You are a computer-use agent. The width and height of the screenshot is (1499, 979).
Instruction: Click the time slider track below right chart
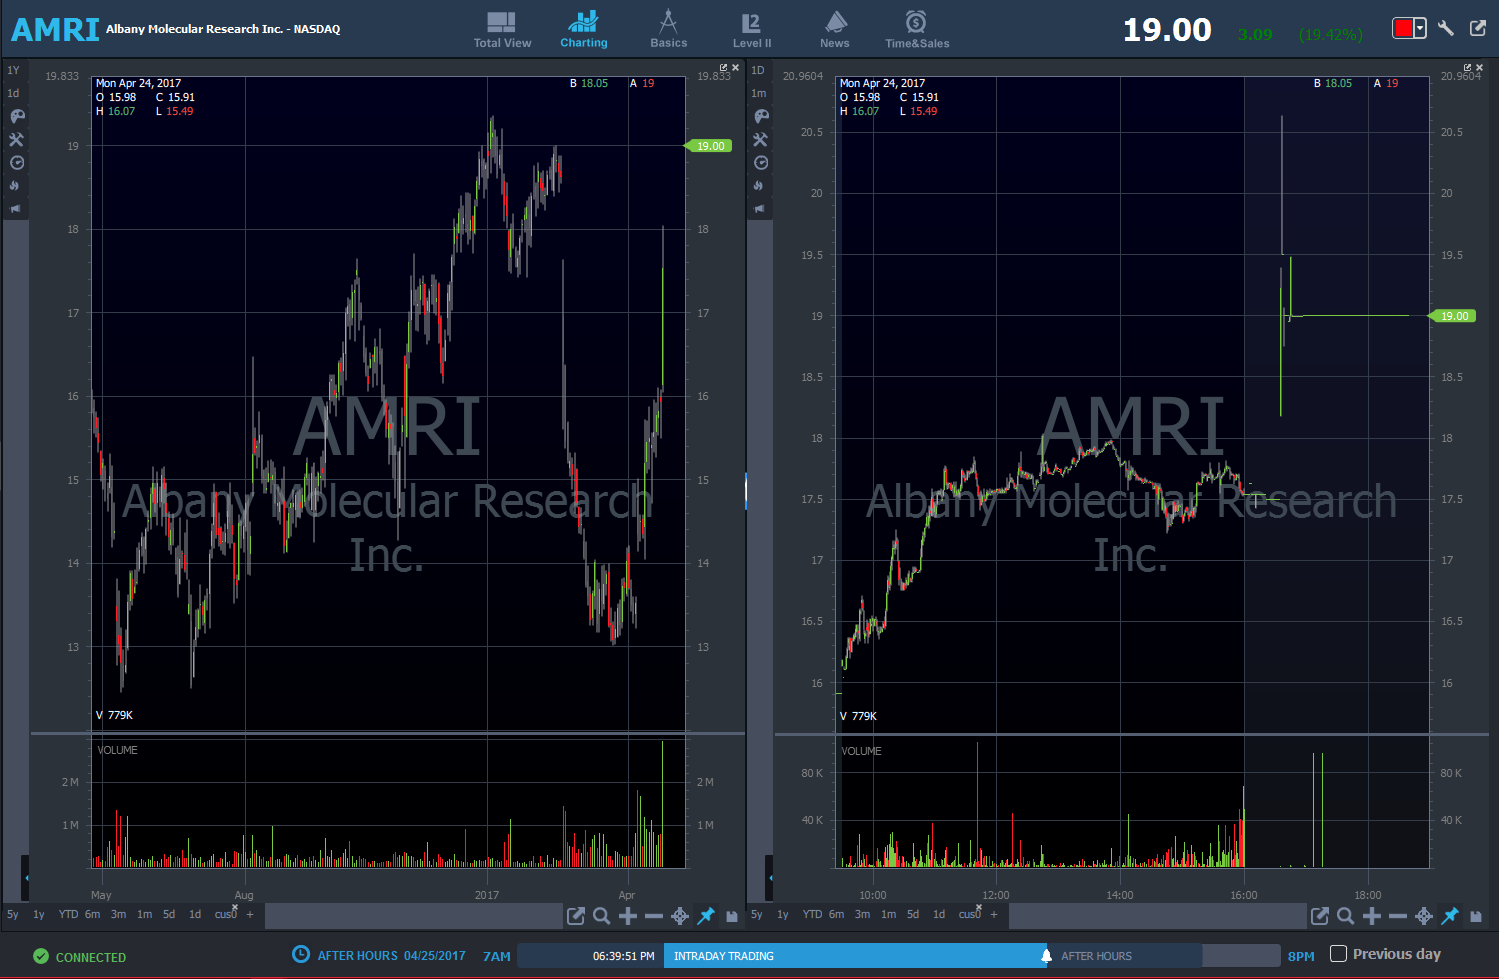(1157, 916)
